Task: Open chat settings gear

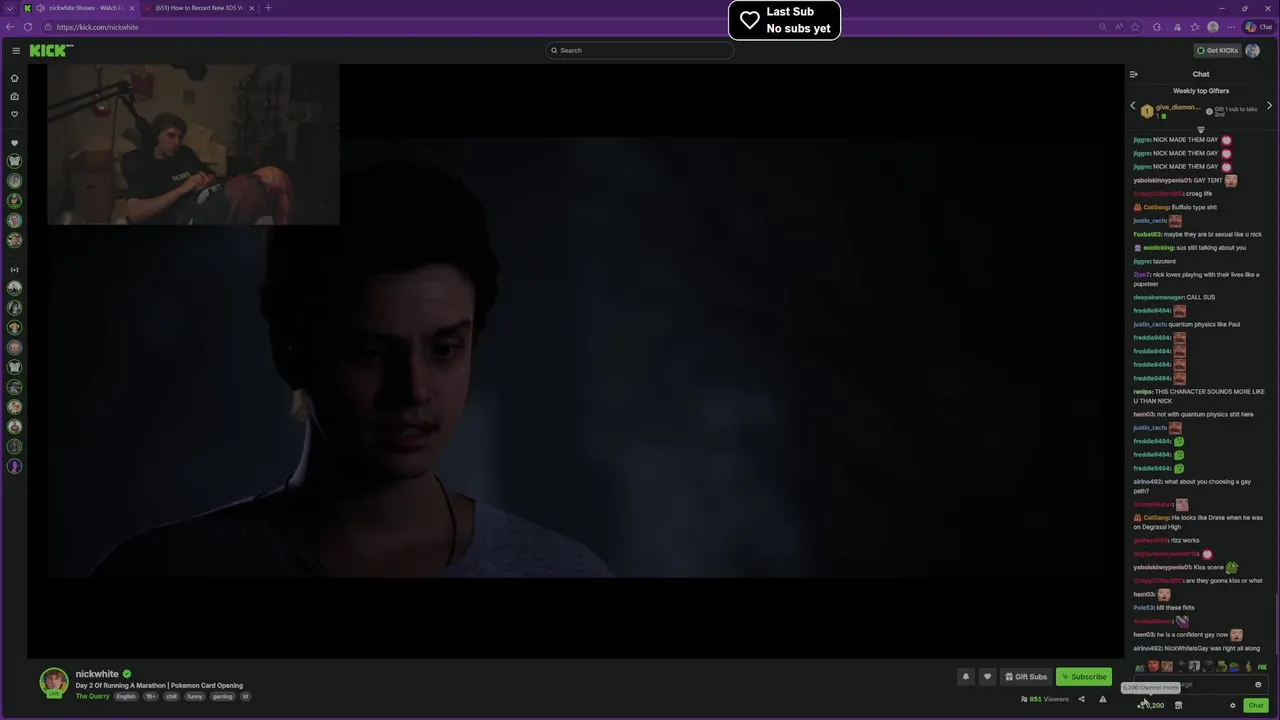Action: click(x=1233, y=705)
